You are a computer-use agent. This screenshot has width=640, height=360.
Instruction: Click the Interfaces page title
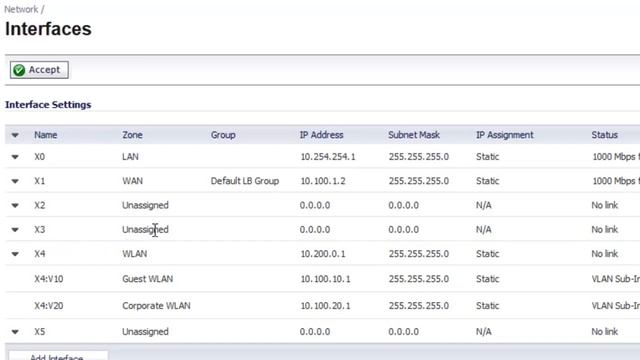point(48,29)
